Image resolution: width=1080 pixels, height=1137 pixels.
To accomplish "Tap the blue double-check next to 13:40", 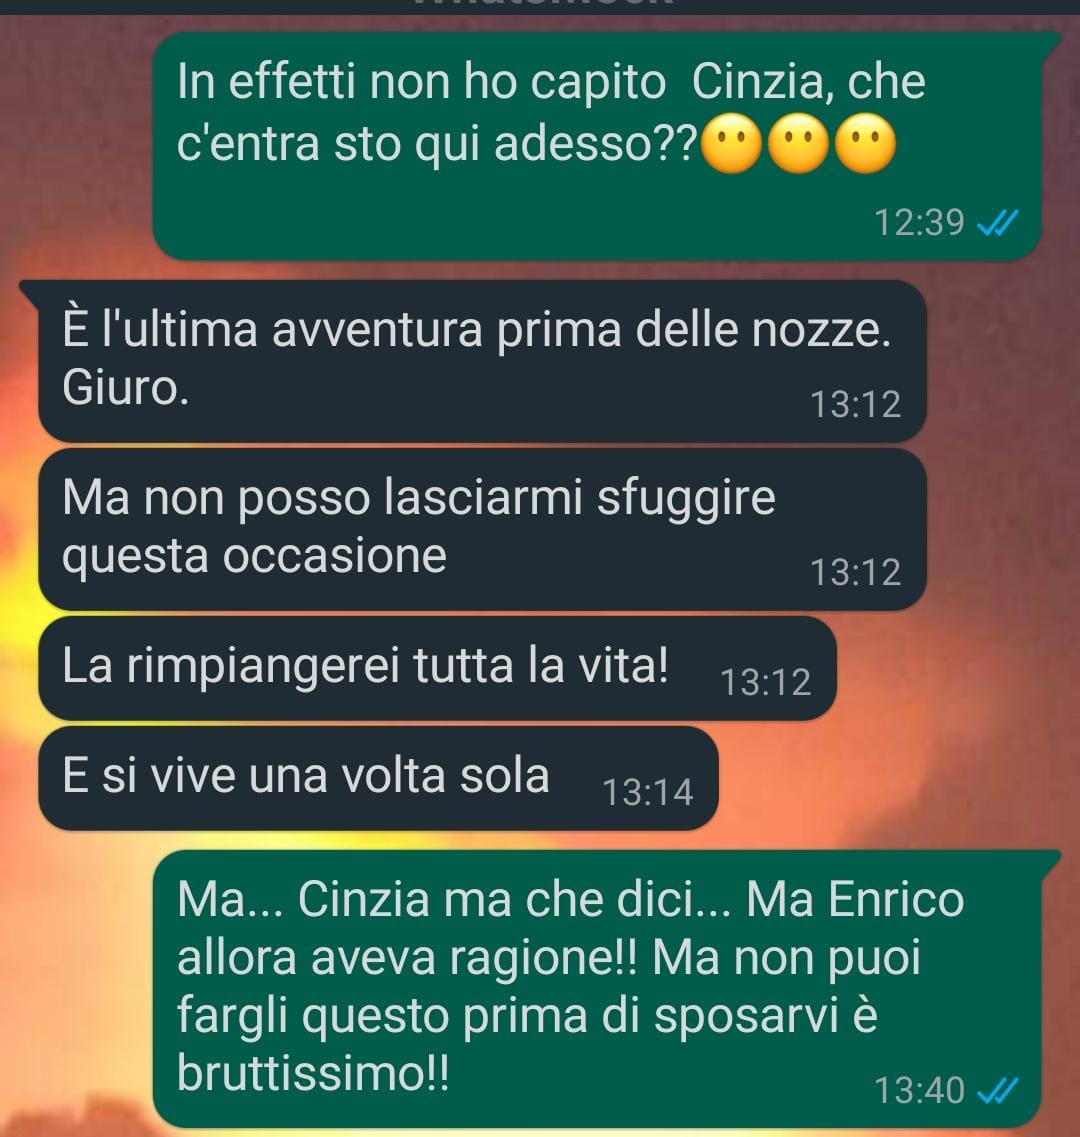I will [997, 1090].
